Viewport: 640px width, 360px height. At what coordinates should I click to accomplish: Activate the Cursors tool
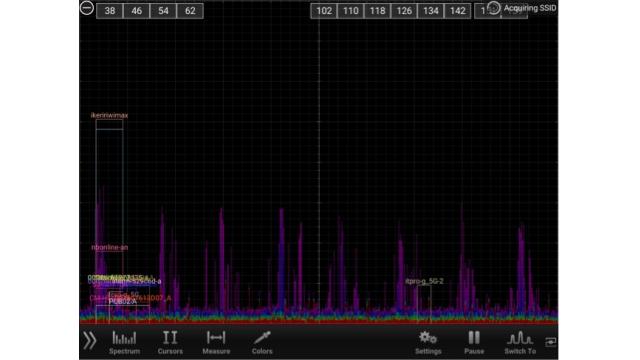pos(170,342)
